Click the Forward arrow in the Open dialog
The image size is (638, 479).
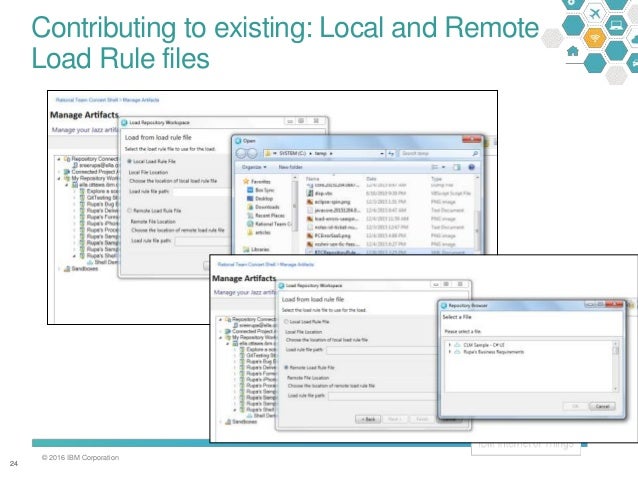pyautogui.click(x=252, y=153)
